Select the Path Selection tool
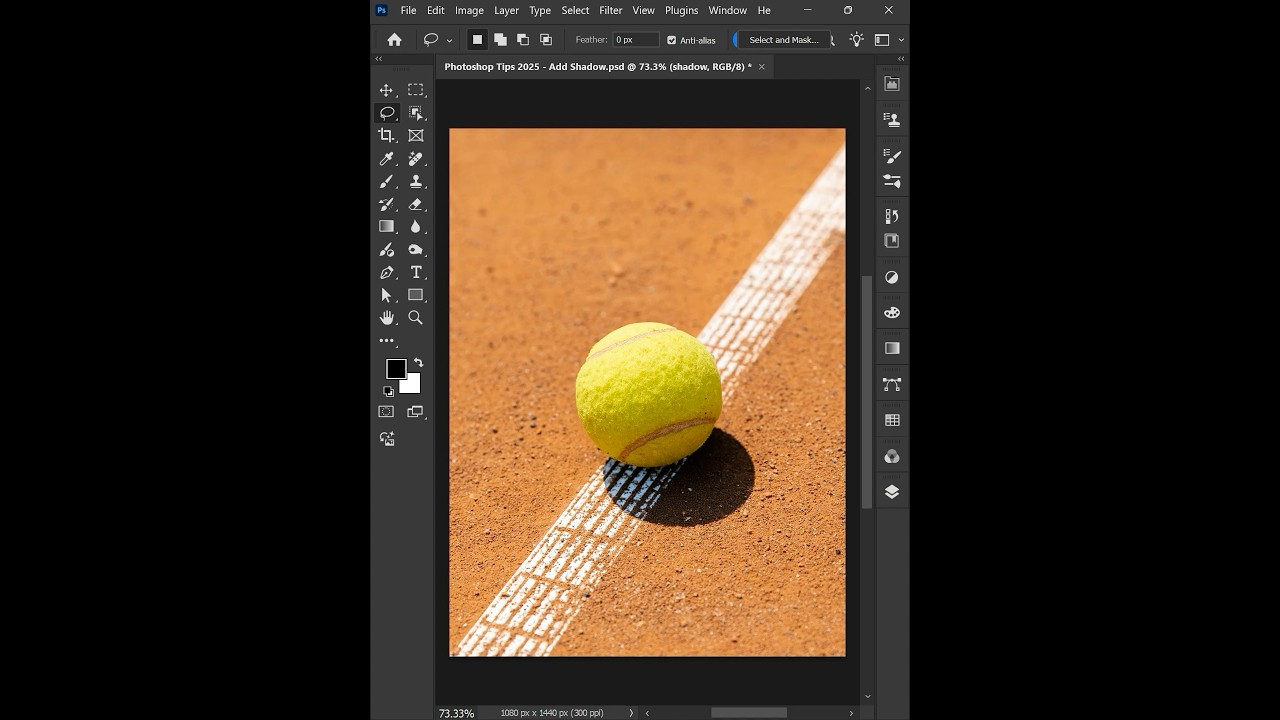Image resolution: width=1280 pixels, height=720 pixels. [x=386, y=295]
